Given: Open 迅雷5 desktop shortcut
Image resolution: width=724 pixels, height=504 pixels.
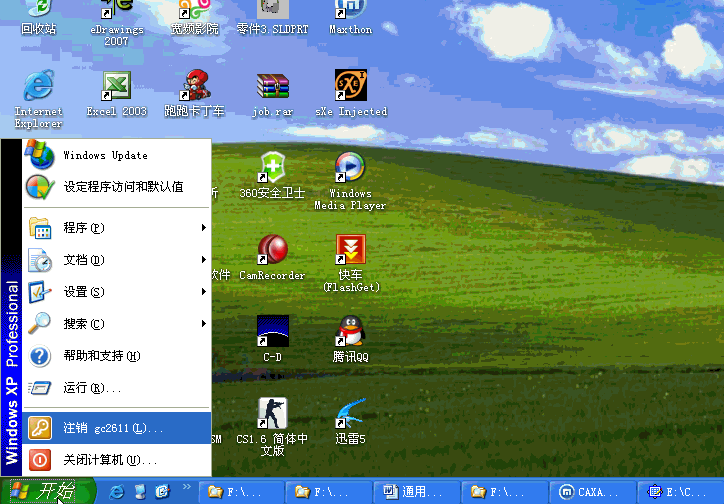Looking at the screenshot, I should tap(350, 421).
